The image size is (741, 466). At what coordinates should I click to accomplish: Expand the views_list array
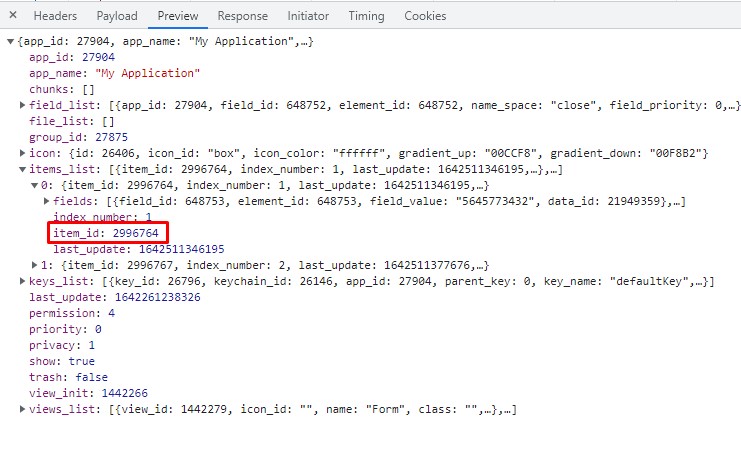coord(24,410)
